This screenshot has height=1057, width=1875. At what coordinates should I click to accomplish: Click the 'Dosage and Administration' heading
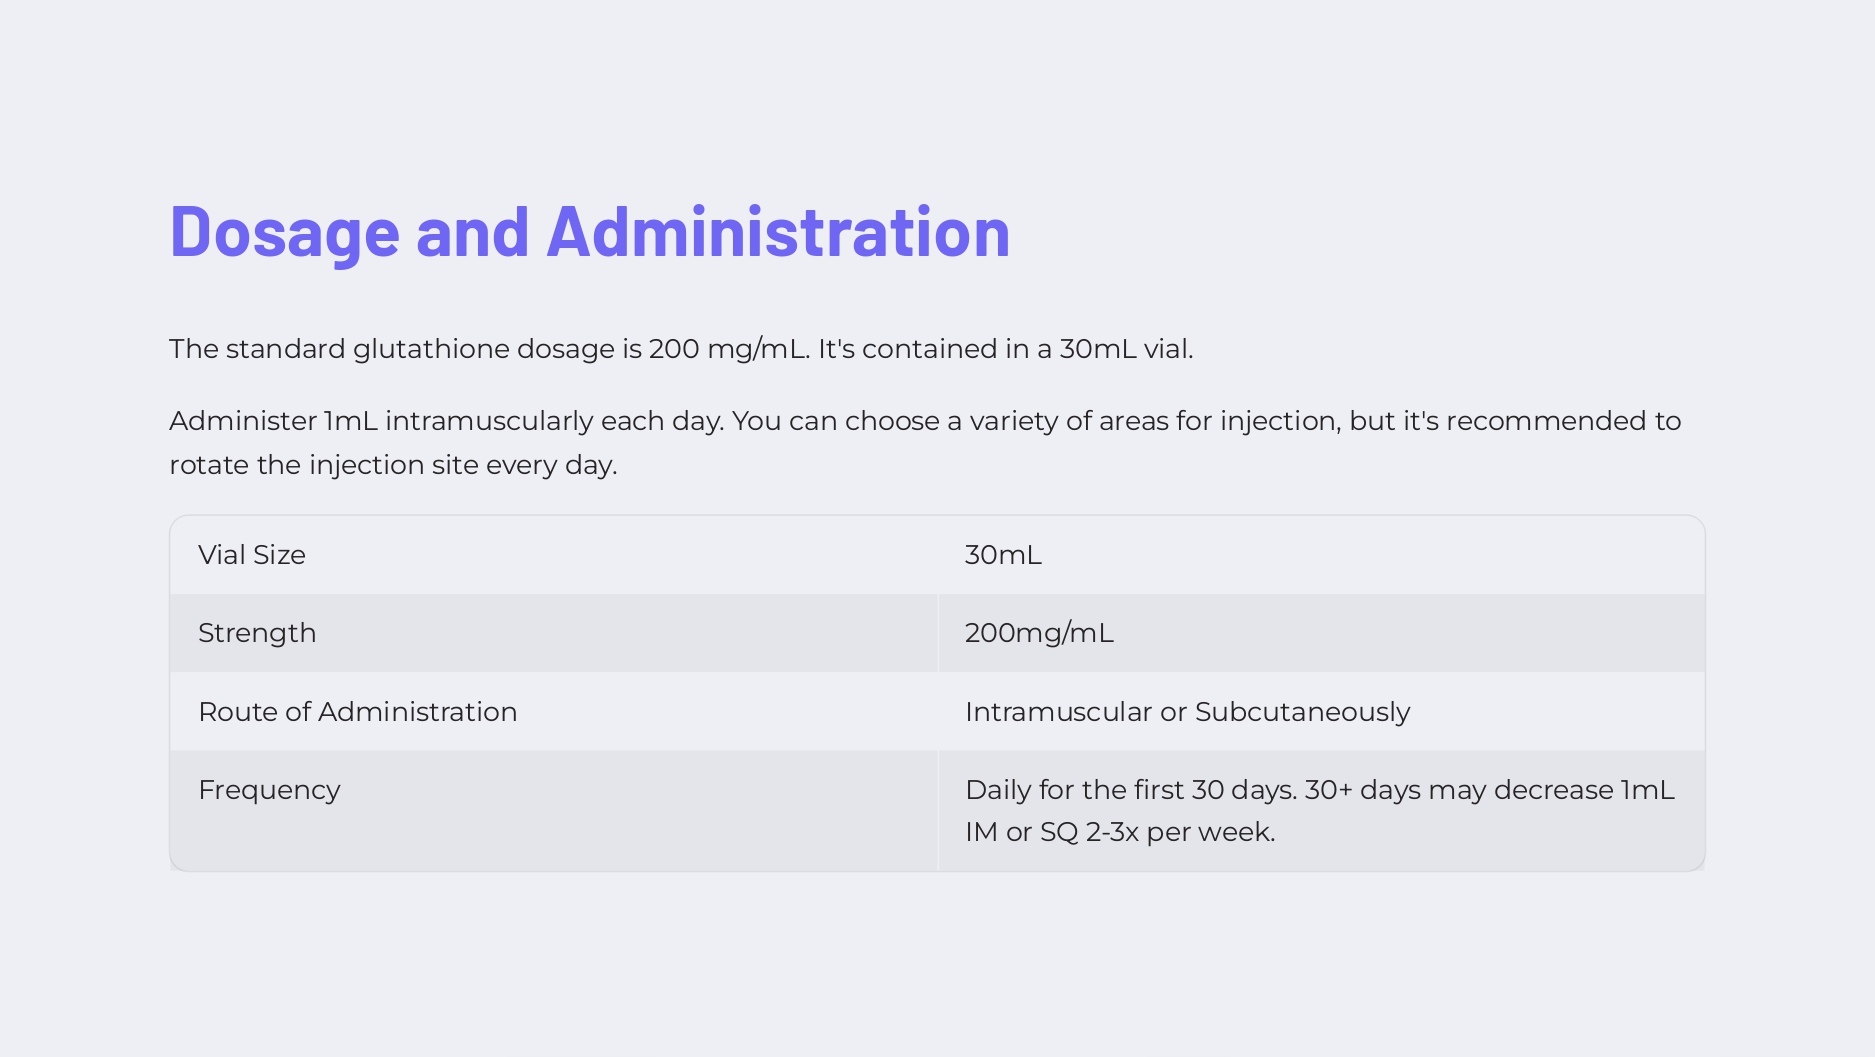point(589,232)
